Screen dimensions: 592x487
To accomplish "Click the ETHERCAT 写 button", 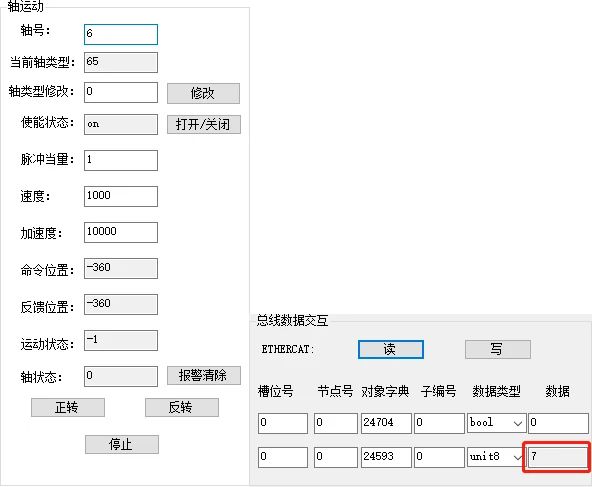I will pos(498,349).
